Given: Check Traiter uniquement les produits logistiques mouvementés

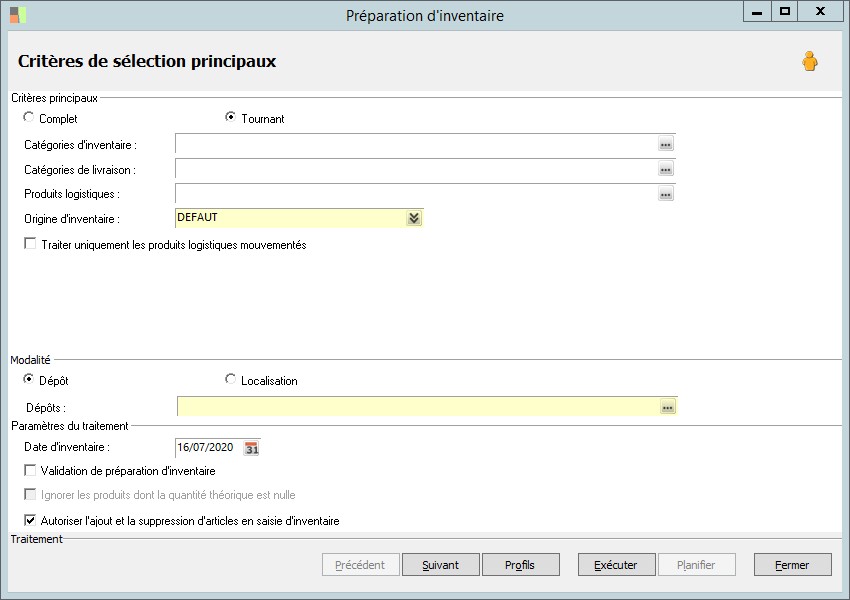Looking at the screenshot, I should (x=31, y=244).
